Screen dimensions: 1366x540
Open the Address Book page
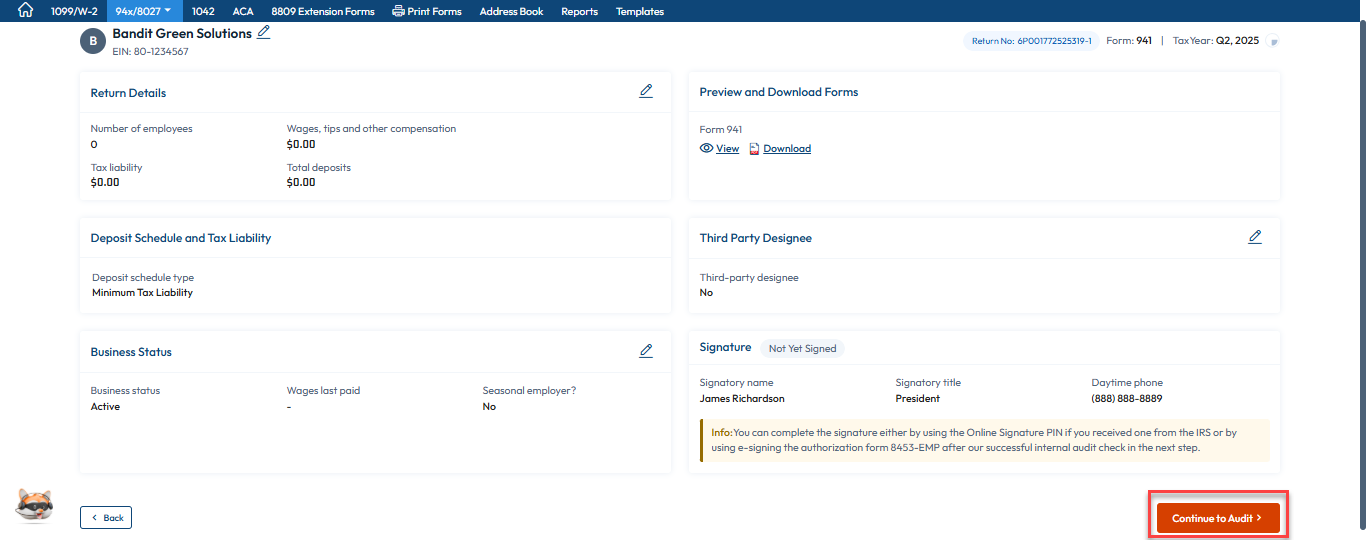pyautogui.click(x=511, y=11)
